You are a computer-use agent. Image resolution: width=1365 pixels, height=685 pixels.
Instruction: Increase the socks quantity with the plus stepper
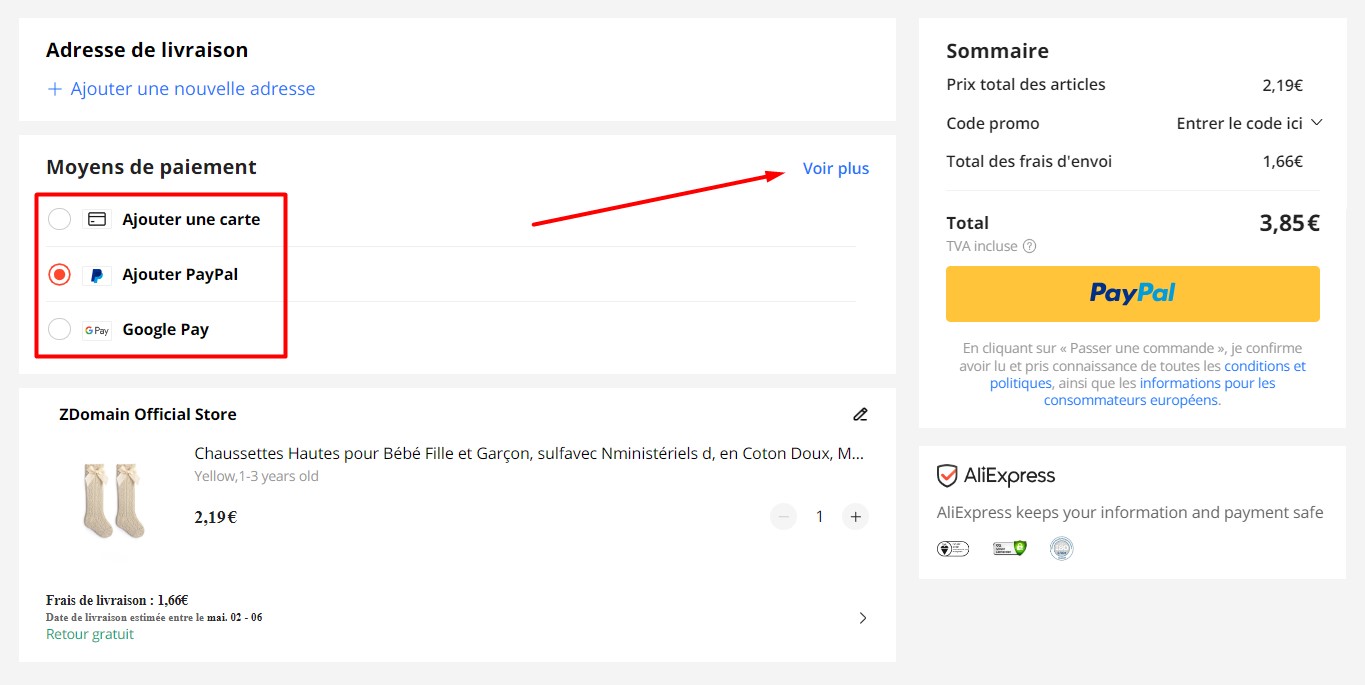coord(855,516)
